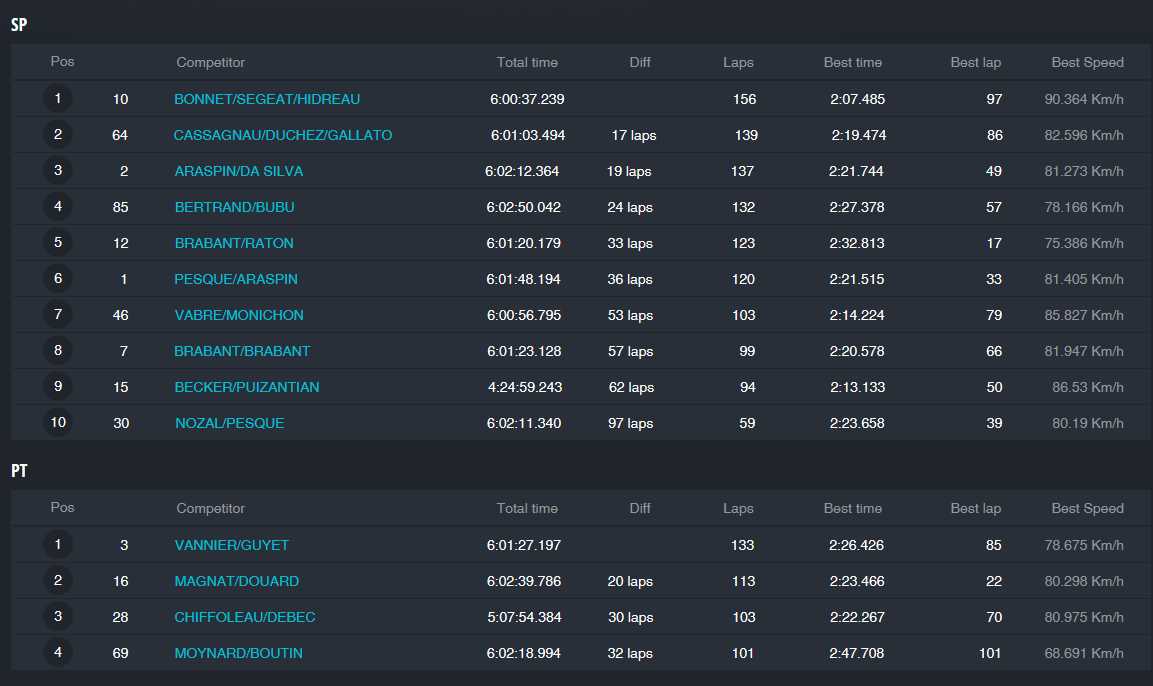Click the PT table Best lap header

pyautogui.click(x=975, y=508)
